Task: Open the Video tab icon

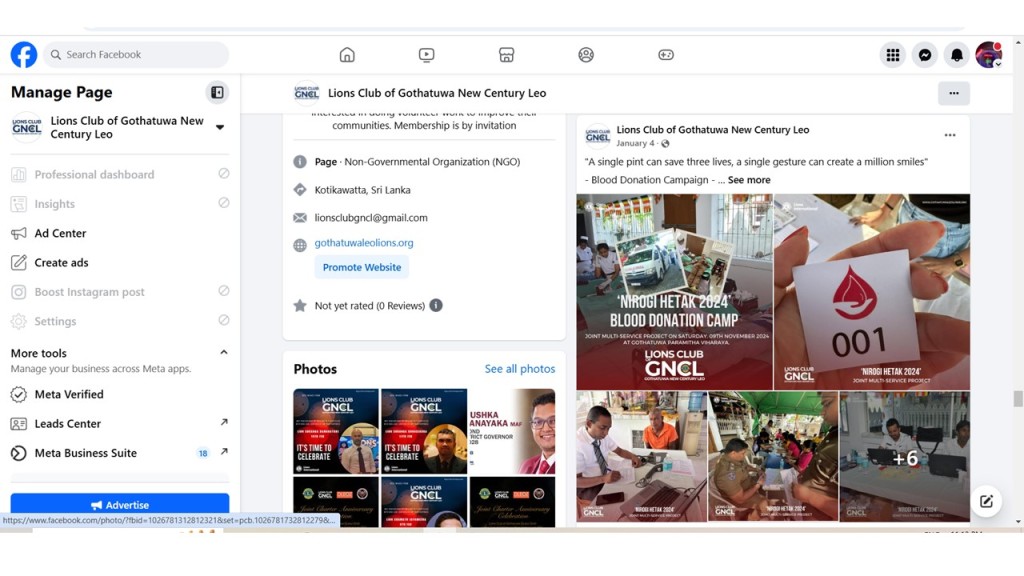Action: point(426,55)
